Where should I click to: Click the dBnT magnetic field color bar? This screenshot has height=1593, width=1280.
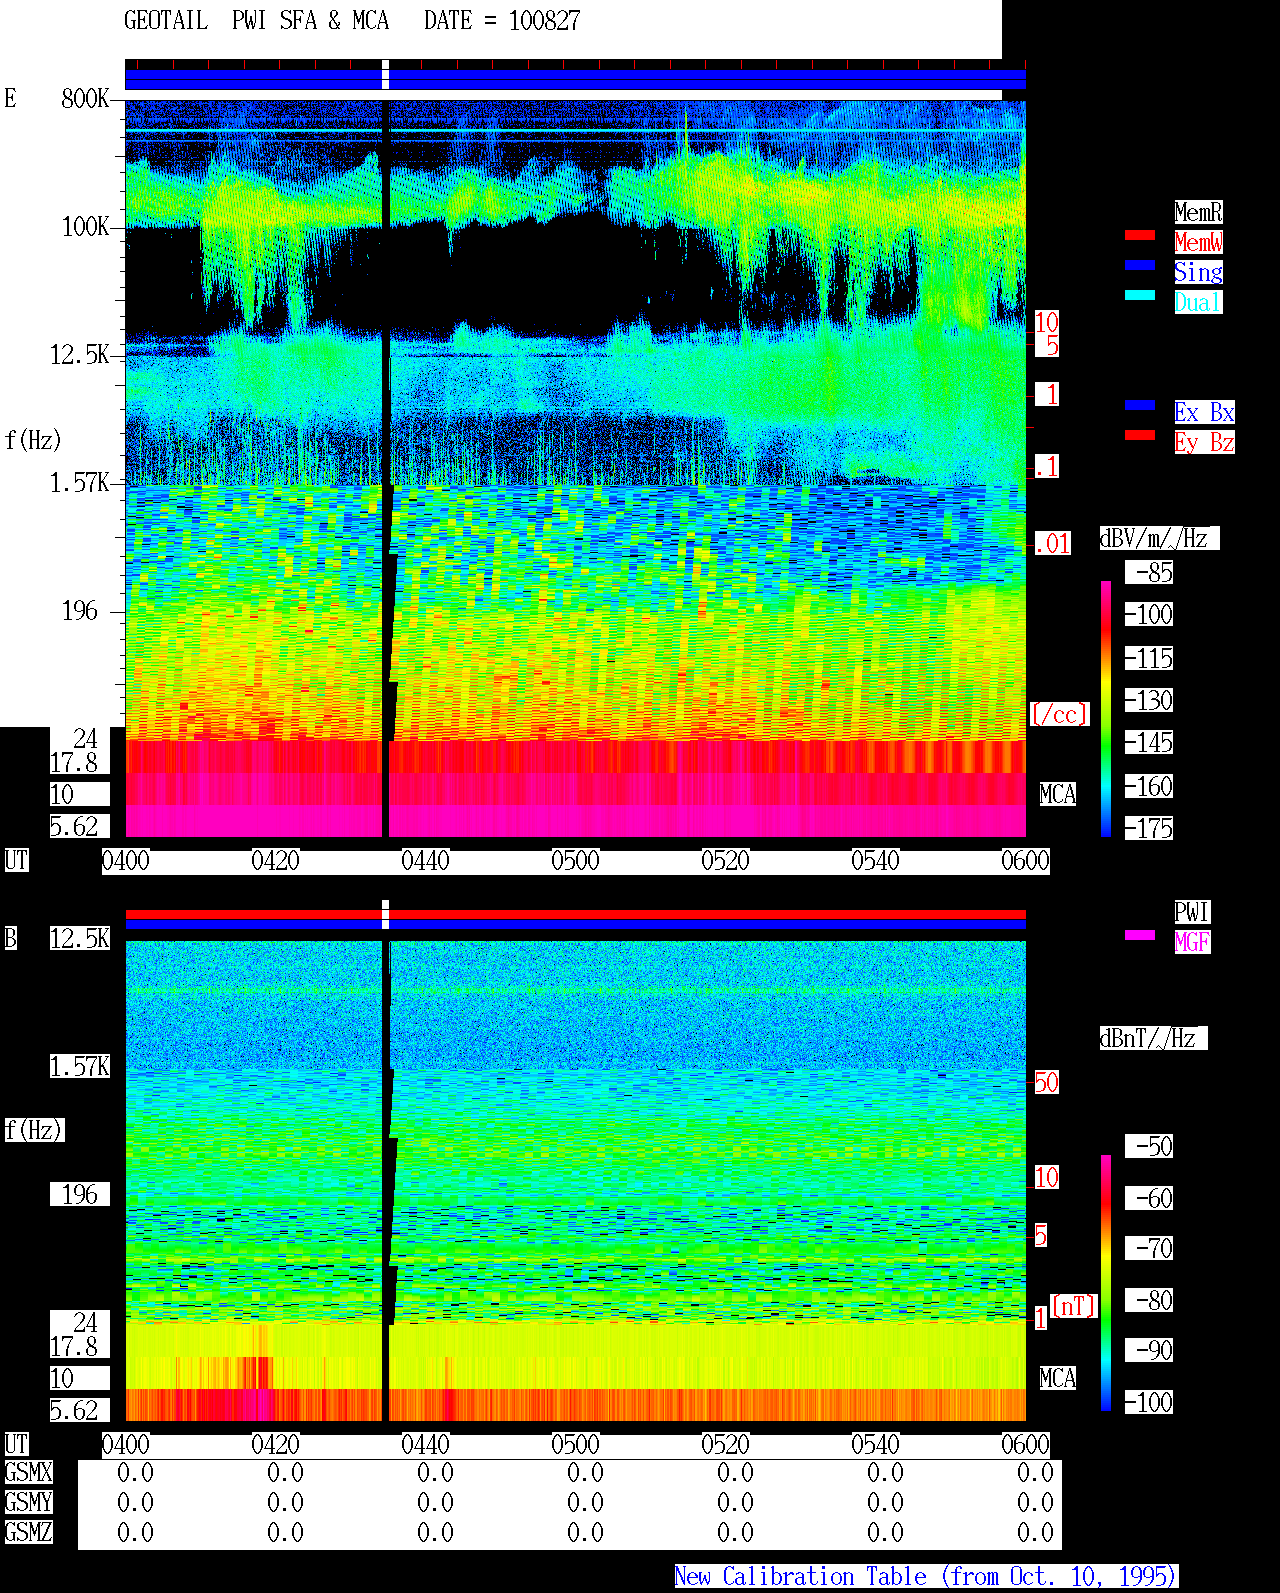1106,1283
